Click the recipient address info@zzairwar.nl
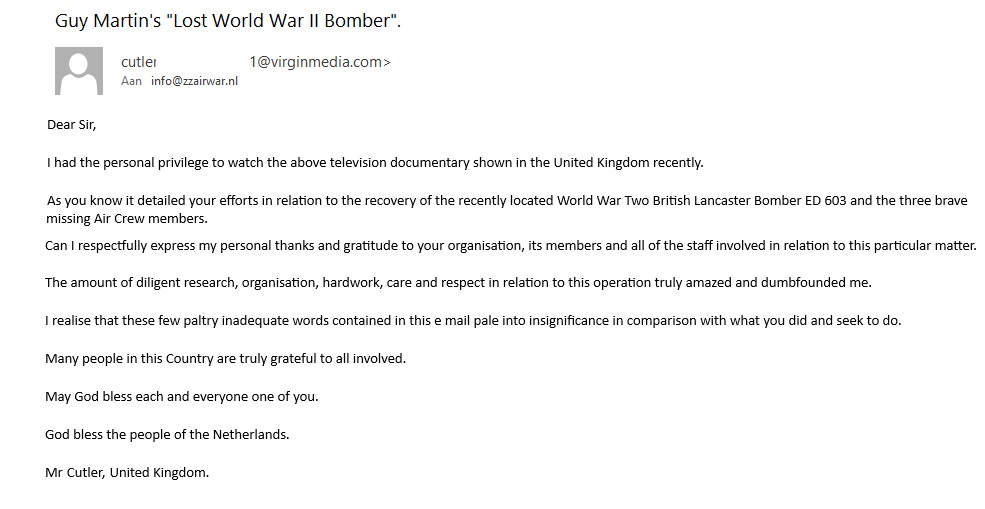 (x=195, y=82)
